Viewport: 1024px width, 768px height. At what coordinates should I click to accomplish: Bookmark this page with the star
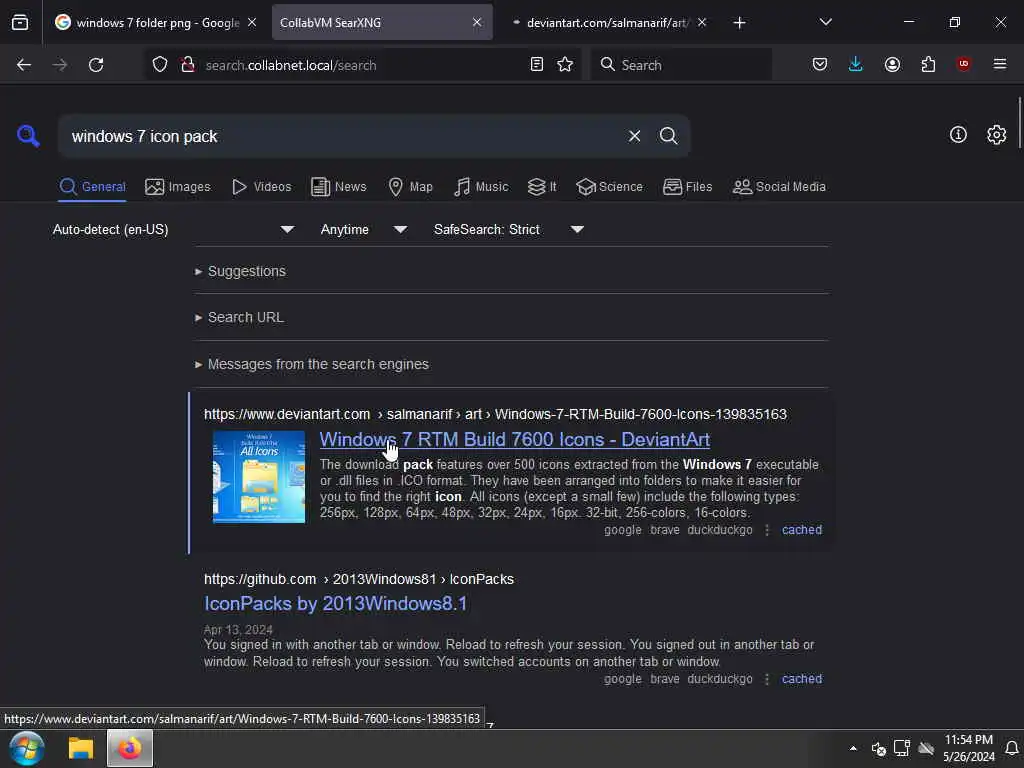click(565, 64)
